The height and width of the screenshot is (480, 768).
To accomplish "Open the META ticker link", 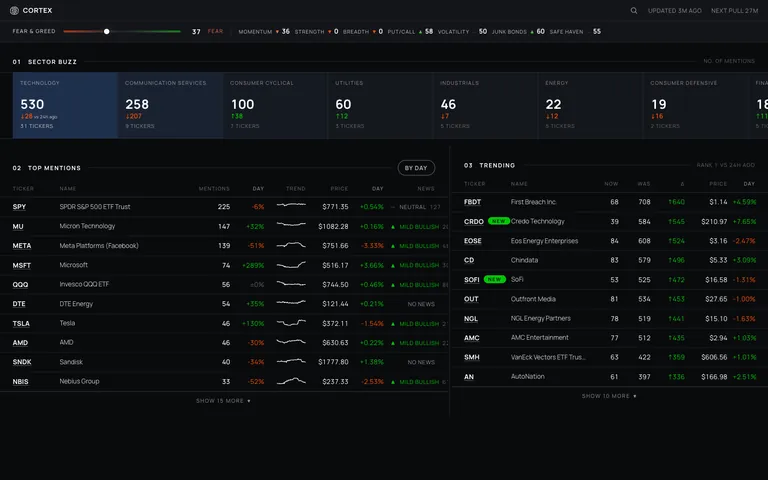I will click(x=22, y=246).
